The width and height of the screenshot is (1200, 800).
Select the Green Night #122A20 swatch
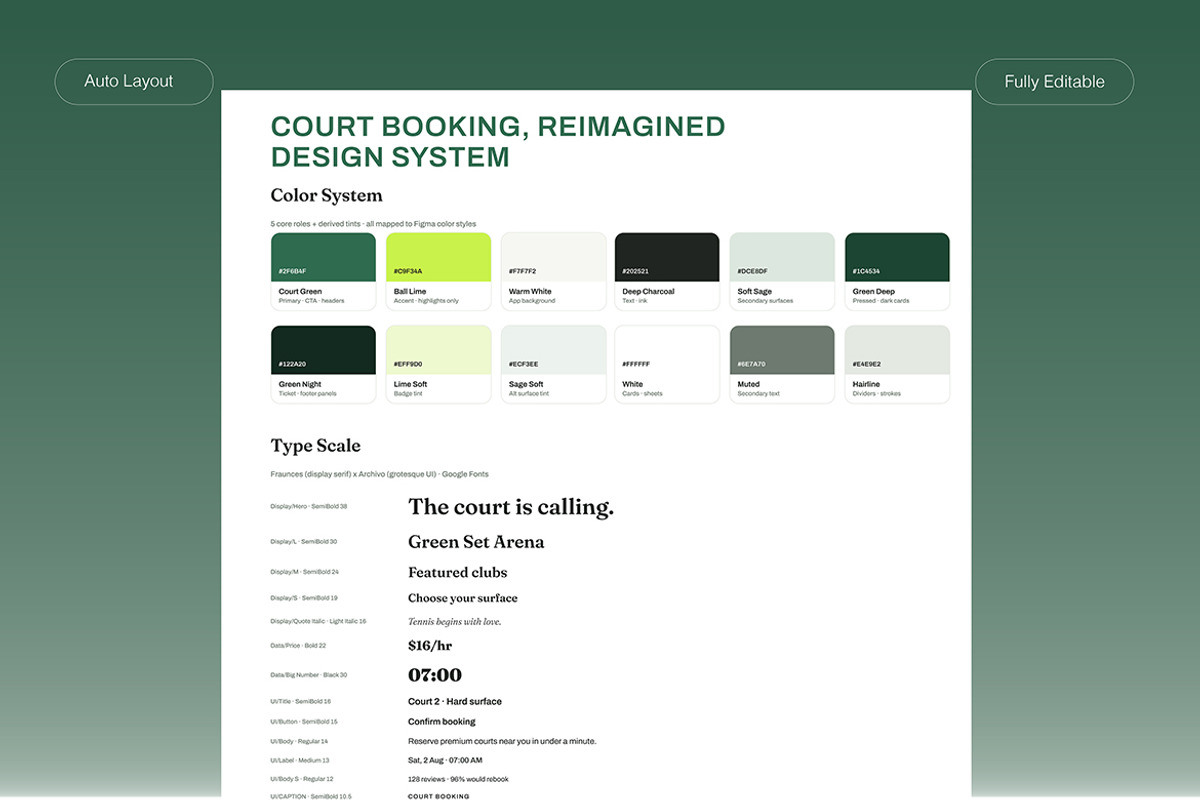323,364
